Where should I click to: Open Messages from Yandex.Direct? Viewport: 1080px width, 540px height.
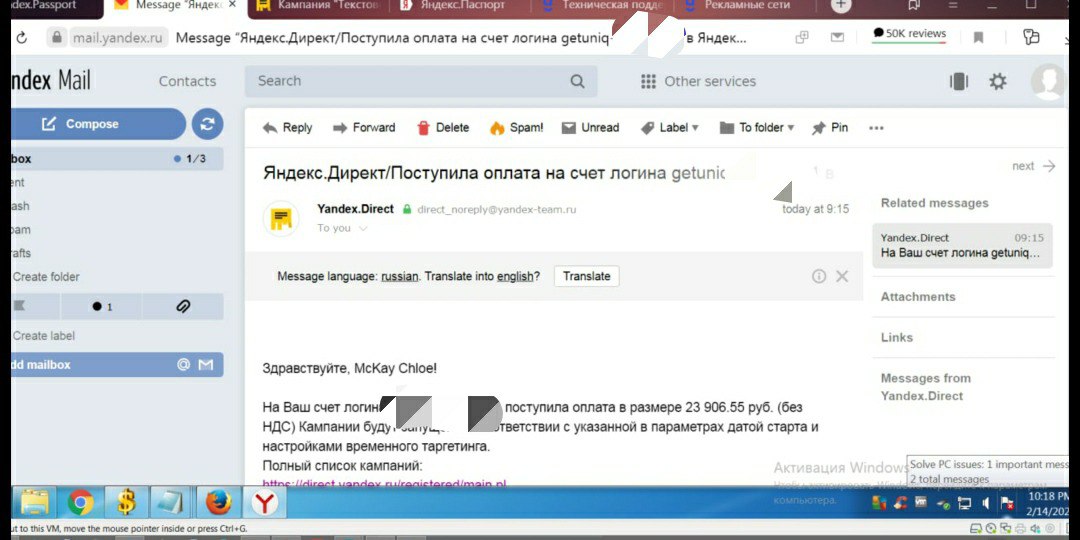point(926,387)
